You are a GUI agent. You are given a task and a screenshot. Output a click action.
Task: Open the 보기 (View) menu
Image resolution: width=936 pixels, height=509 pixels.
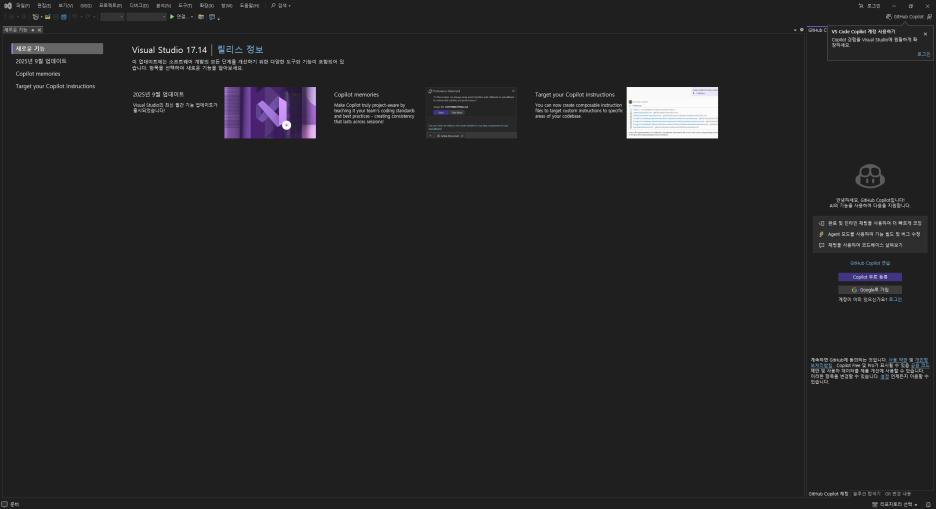[x=65, y=5]
